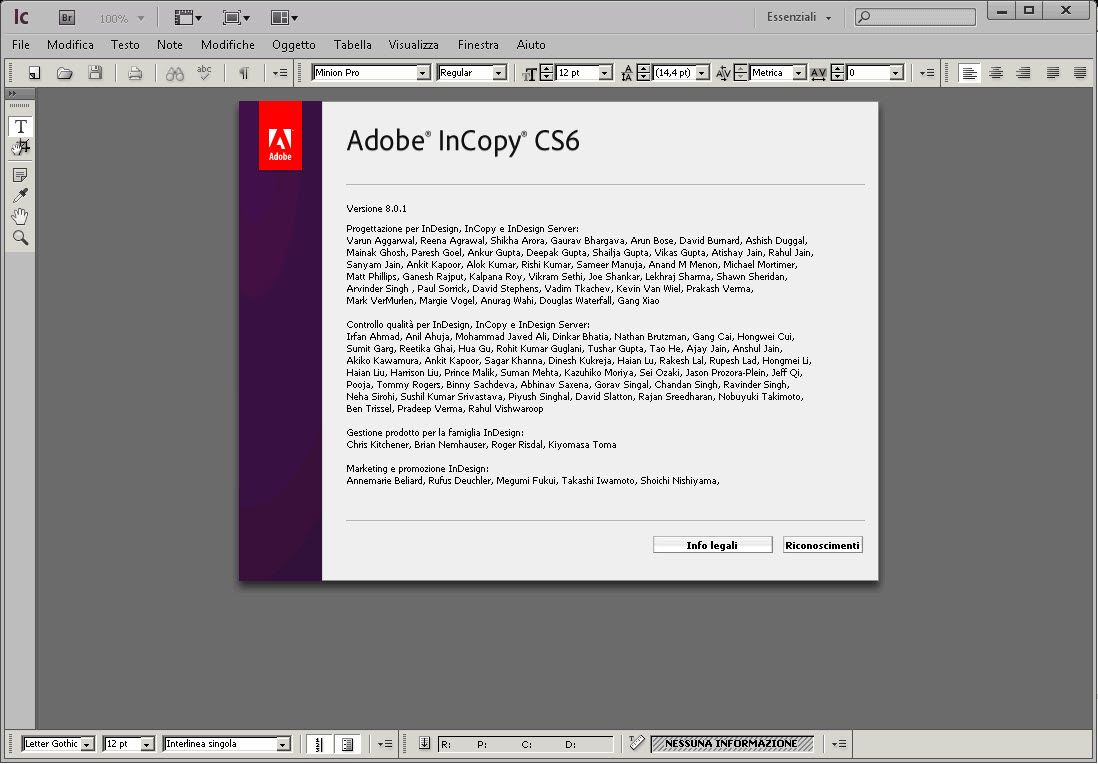Create a new document from the toolbar
The image size is (1098, 764).
[x=34, y=73]
